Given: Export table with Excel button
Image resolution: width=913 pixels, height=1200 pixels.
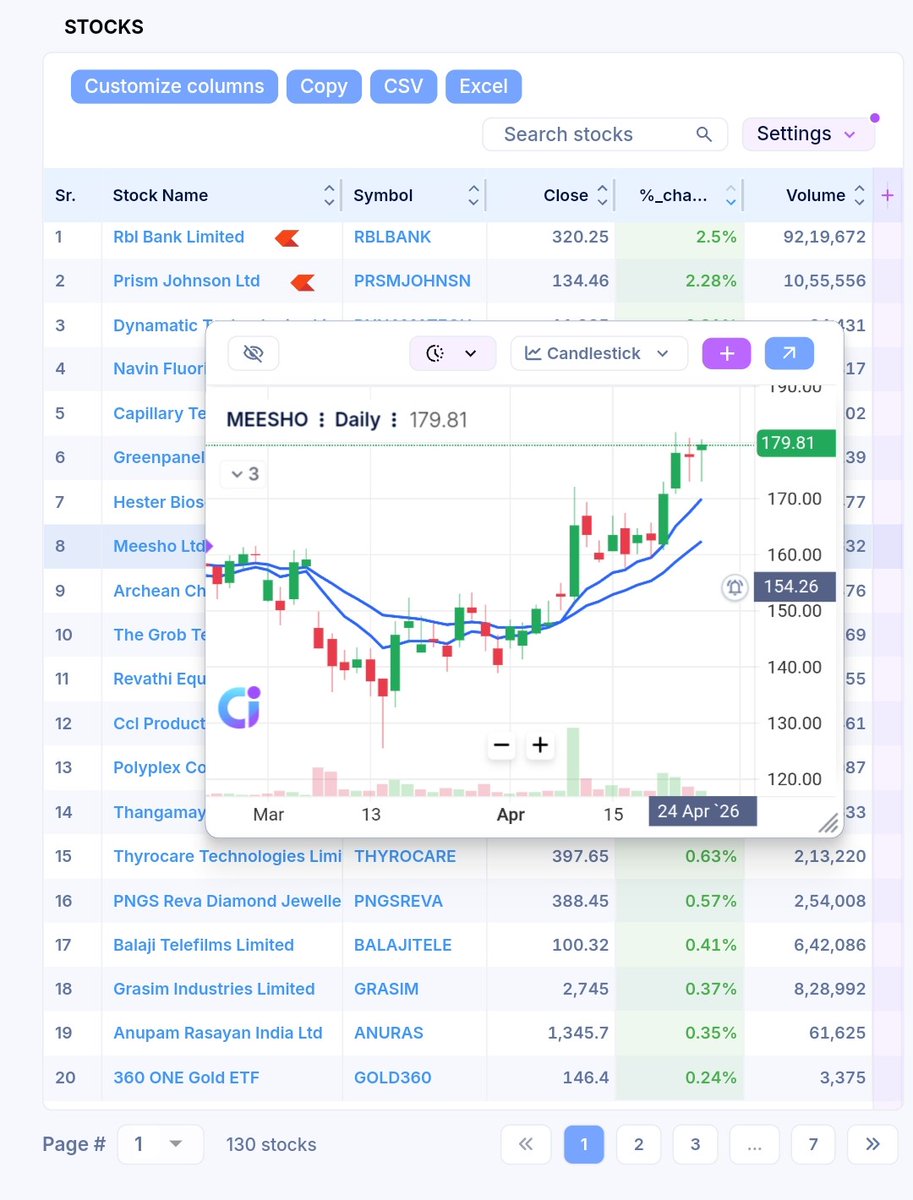Looking at the screenshot, I should [484, 86].
